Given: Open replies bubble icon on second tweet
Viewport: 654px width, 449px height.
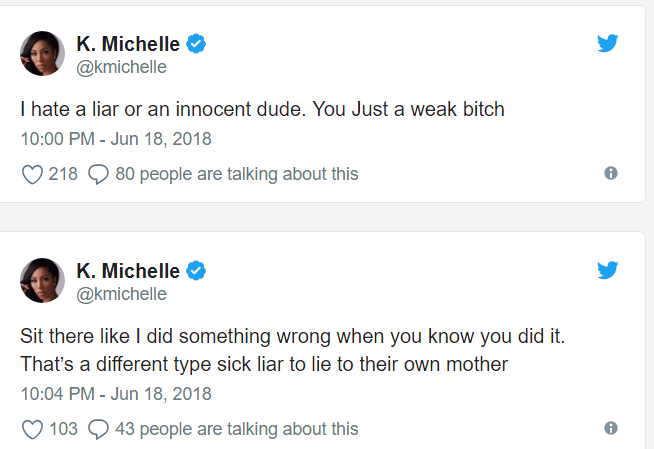Looking at the screenshot, I should [x=98, y=429].
